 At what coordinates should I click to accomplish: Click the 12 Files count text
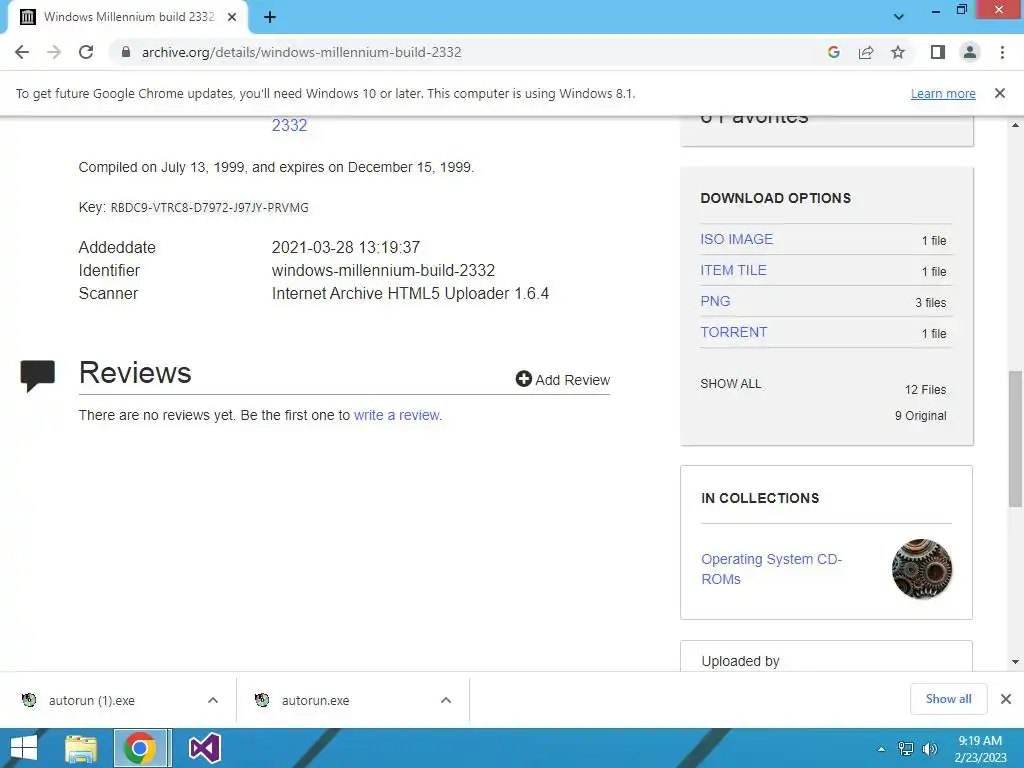pyautogui.click(x=925, y=390)
